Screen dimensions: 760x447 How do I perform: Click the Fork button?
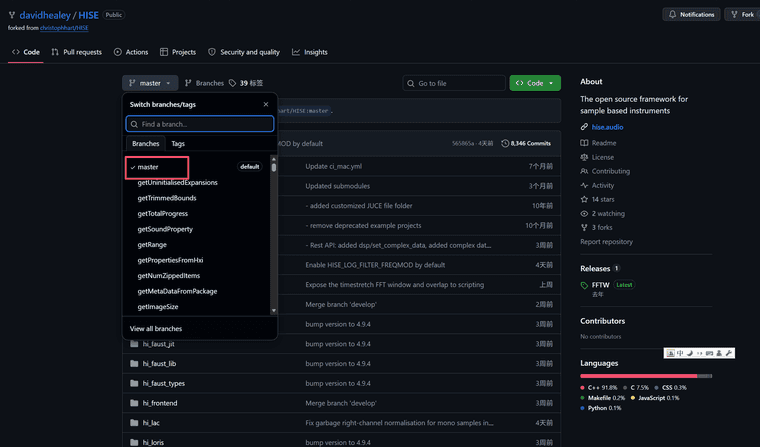tap(743, 15)
